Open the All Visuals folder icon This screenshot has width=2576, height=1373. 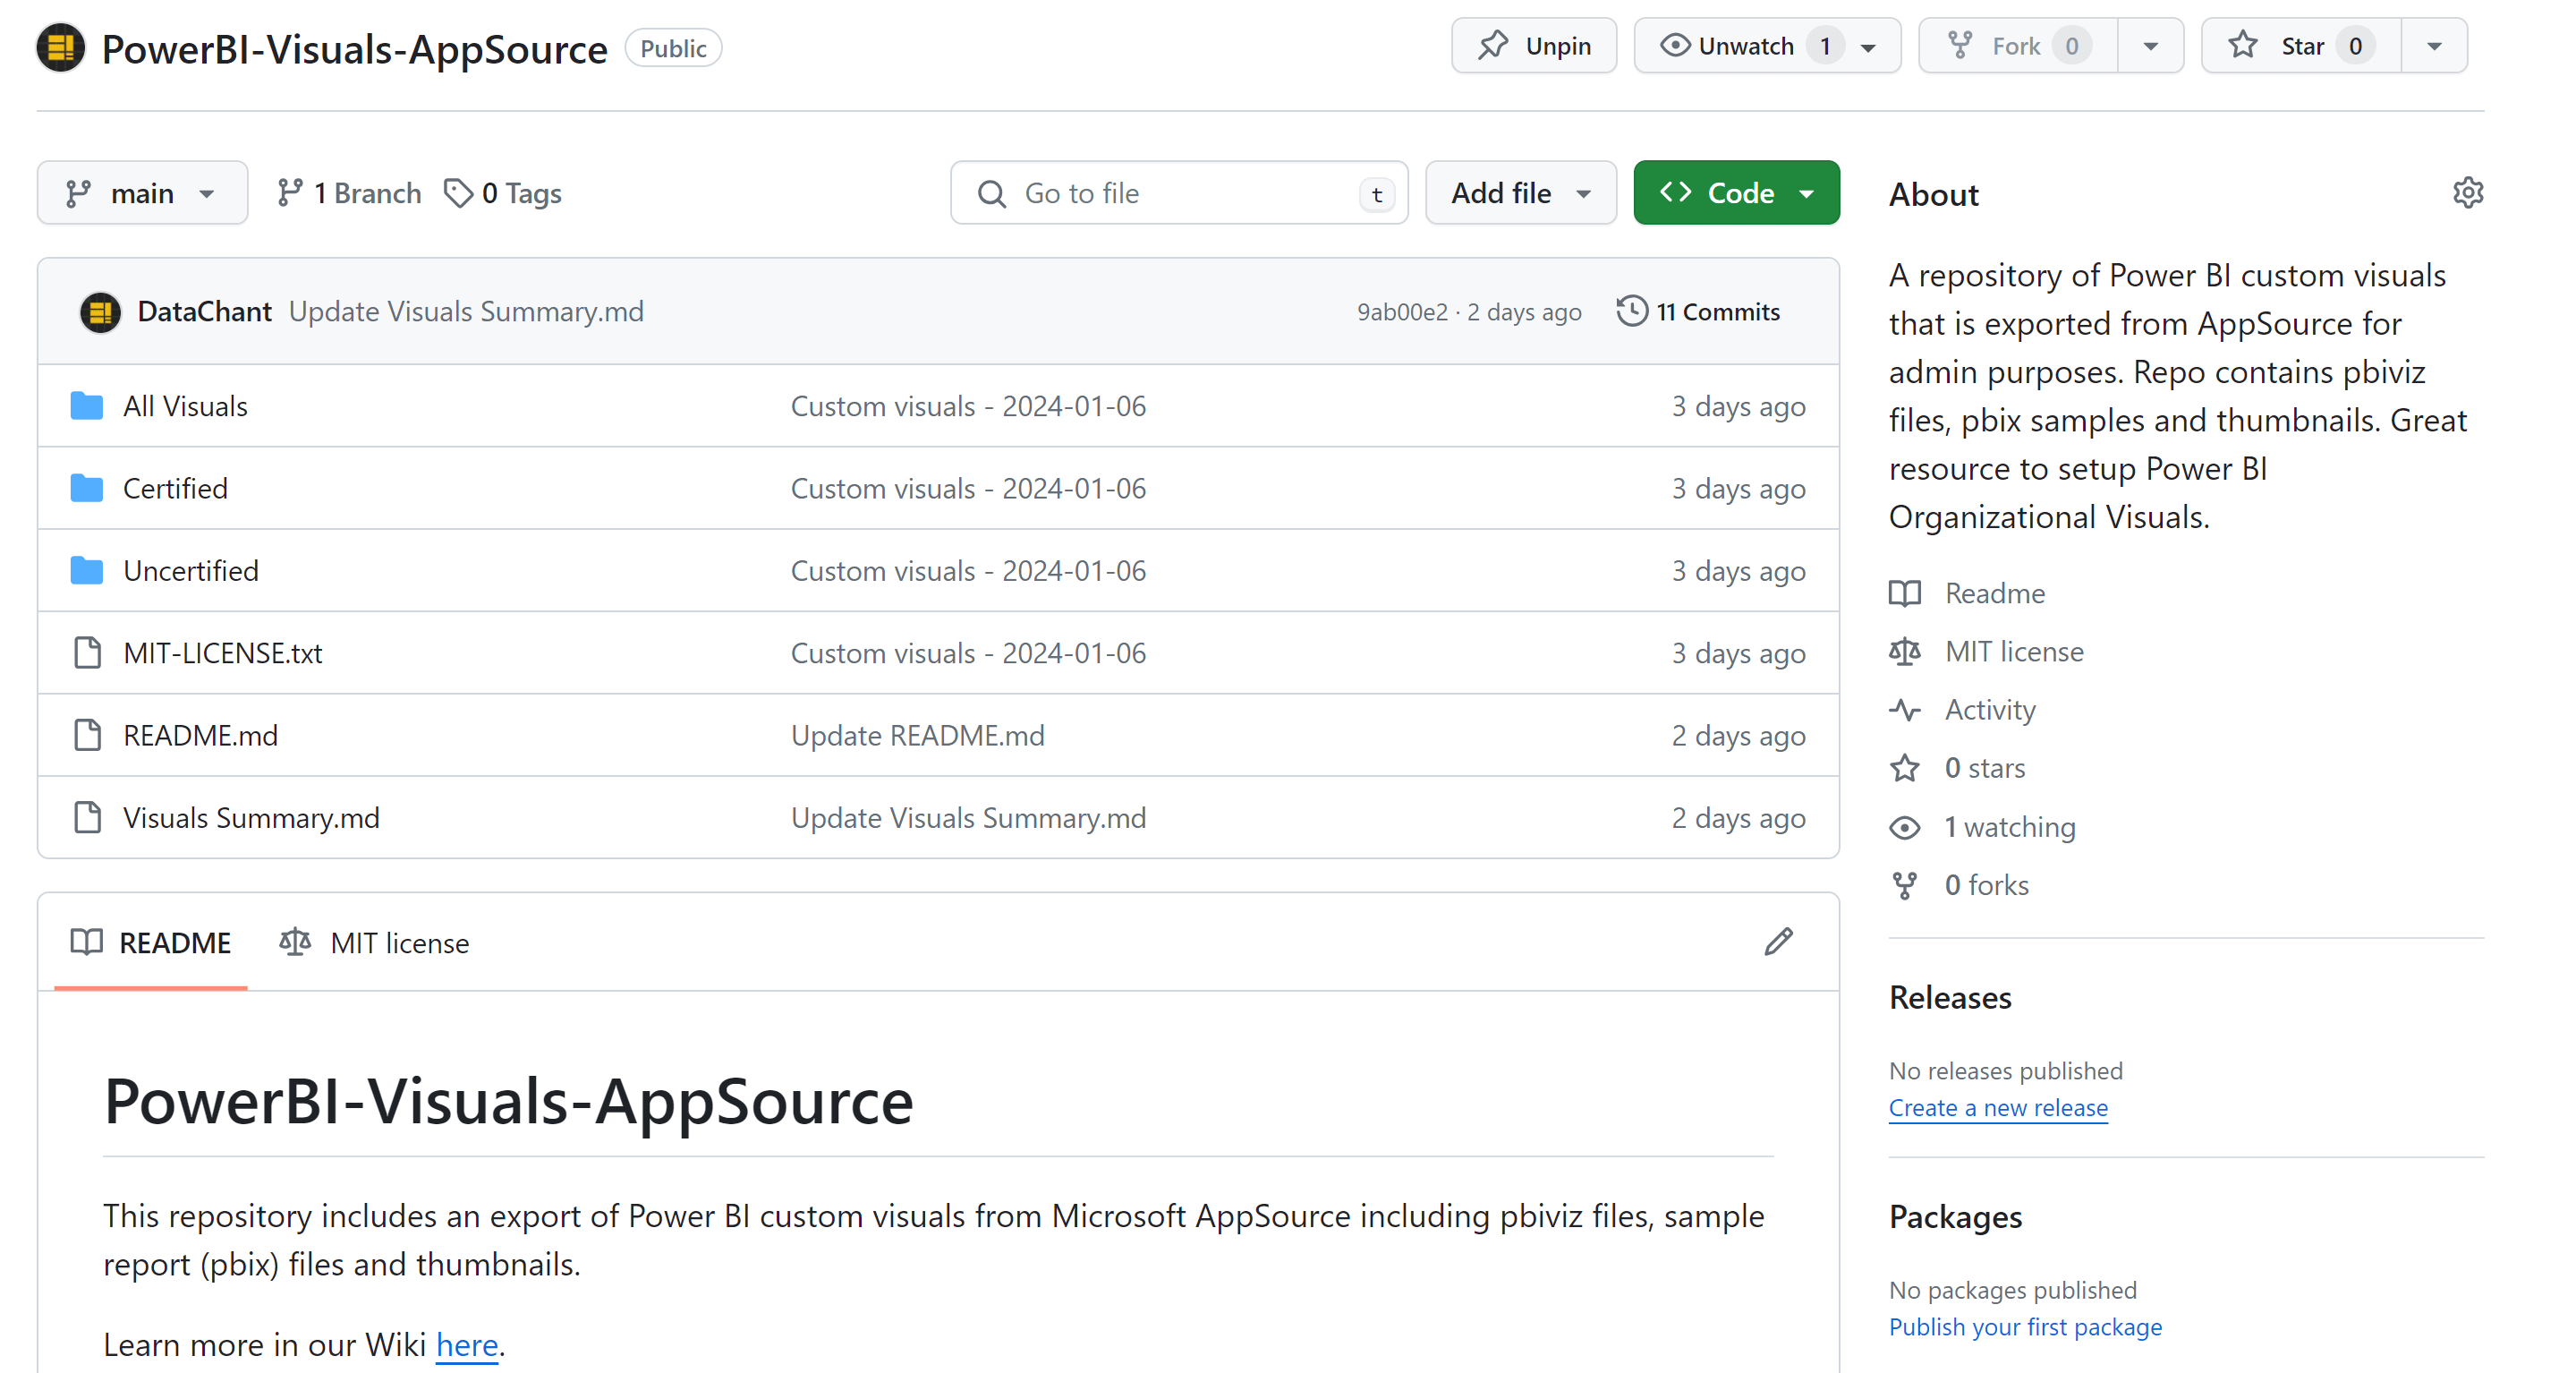pyautogui.click(x=87, y=406)
